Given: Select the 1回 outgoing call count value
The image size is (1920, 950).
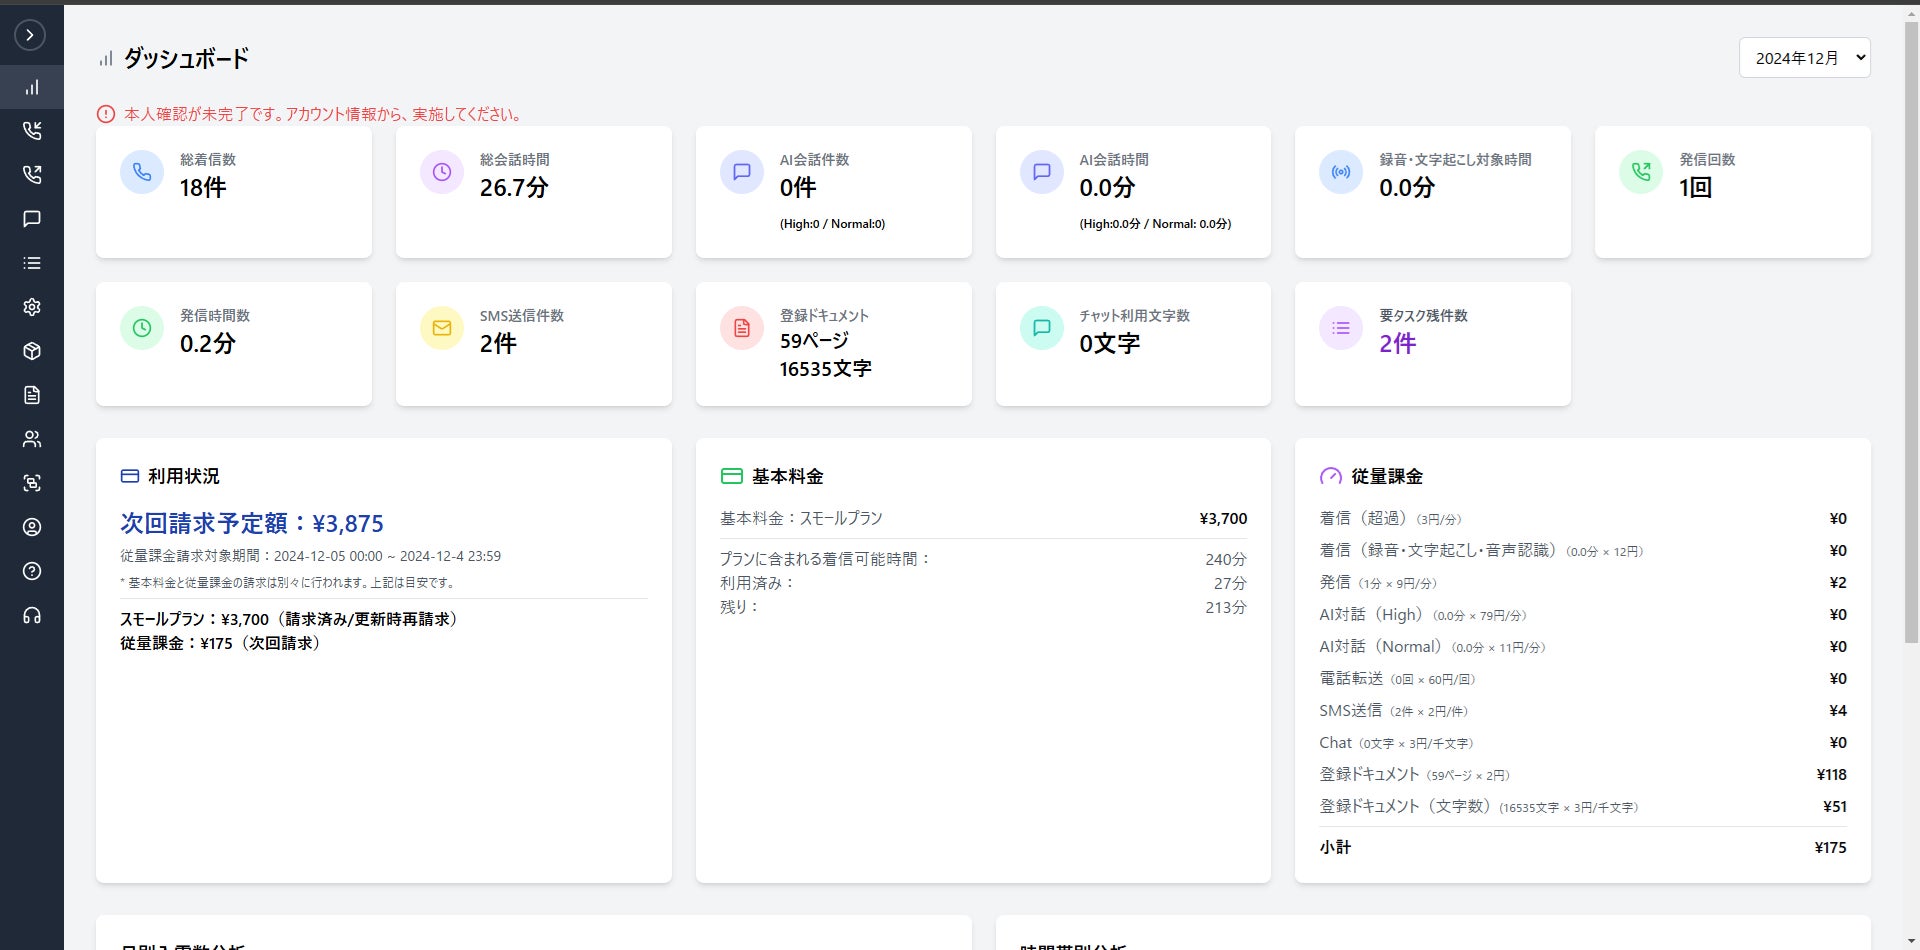Looking at the screenshot, I should [x=1695, y=187].
